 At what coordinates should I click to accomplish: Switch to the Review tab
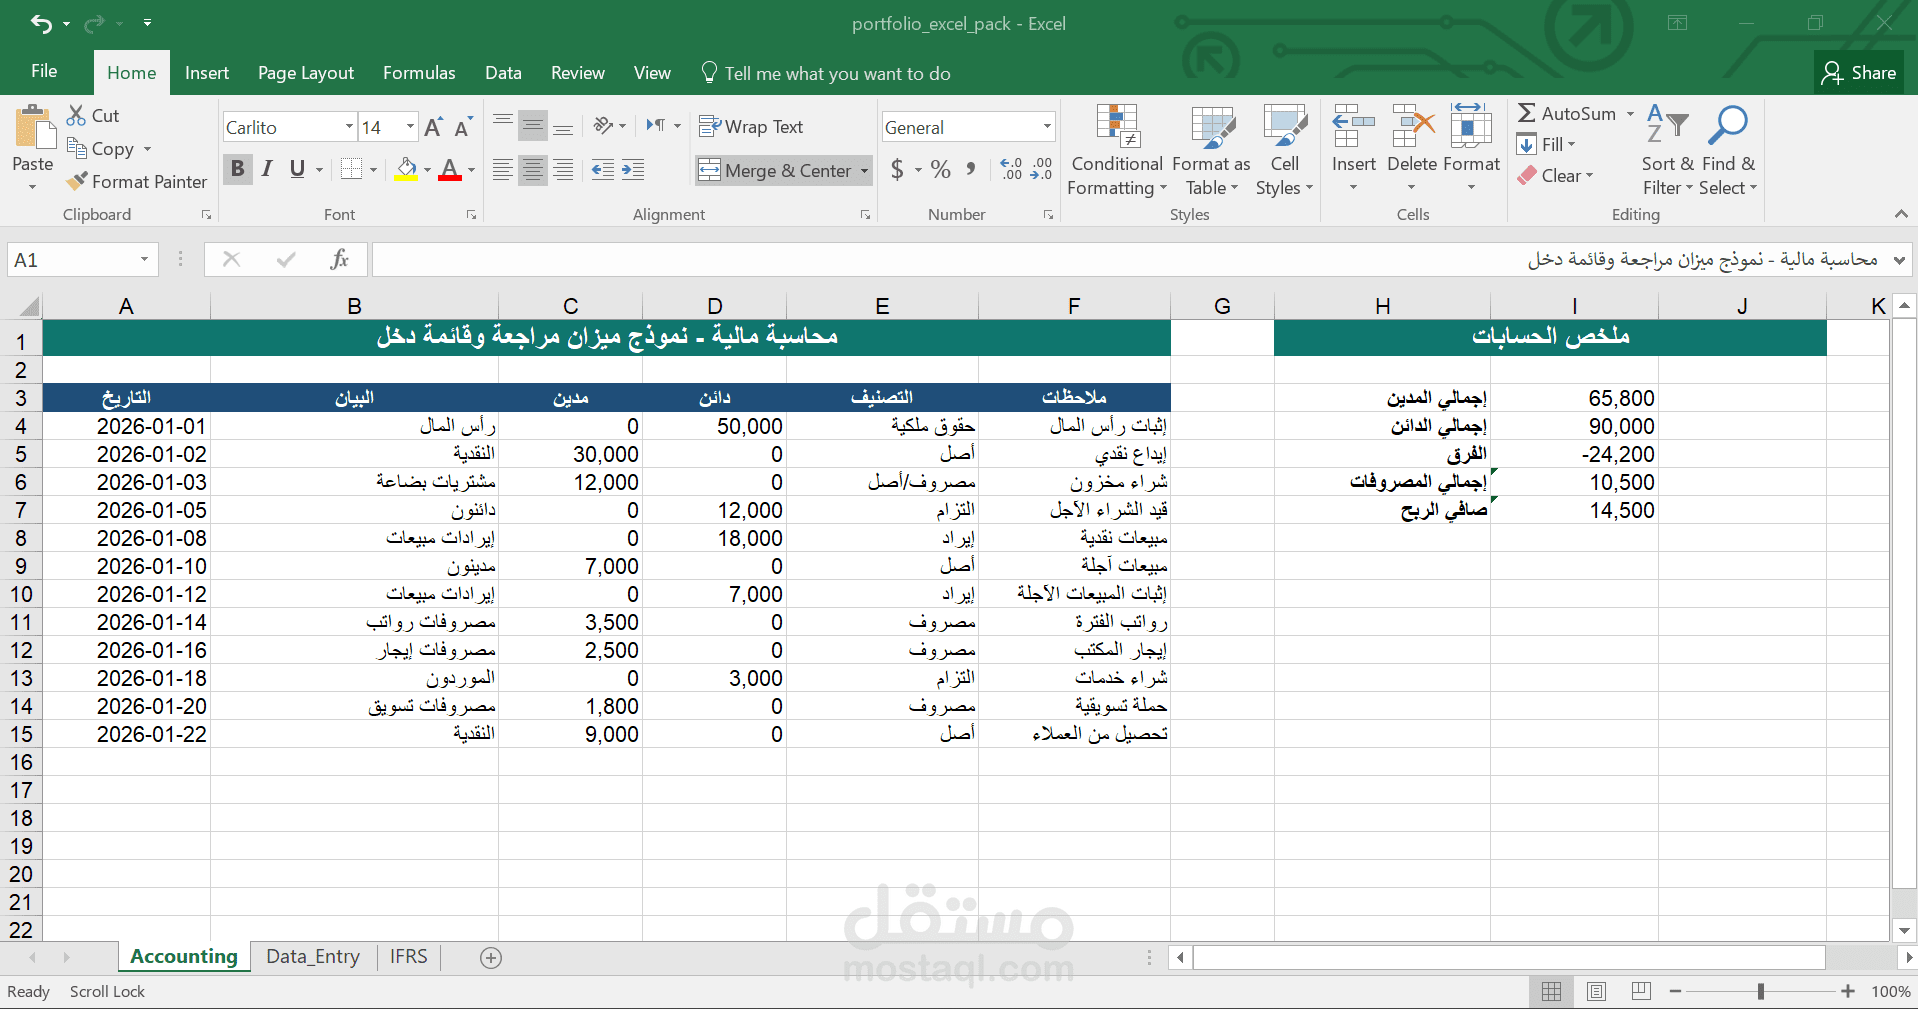coord(577,73)
